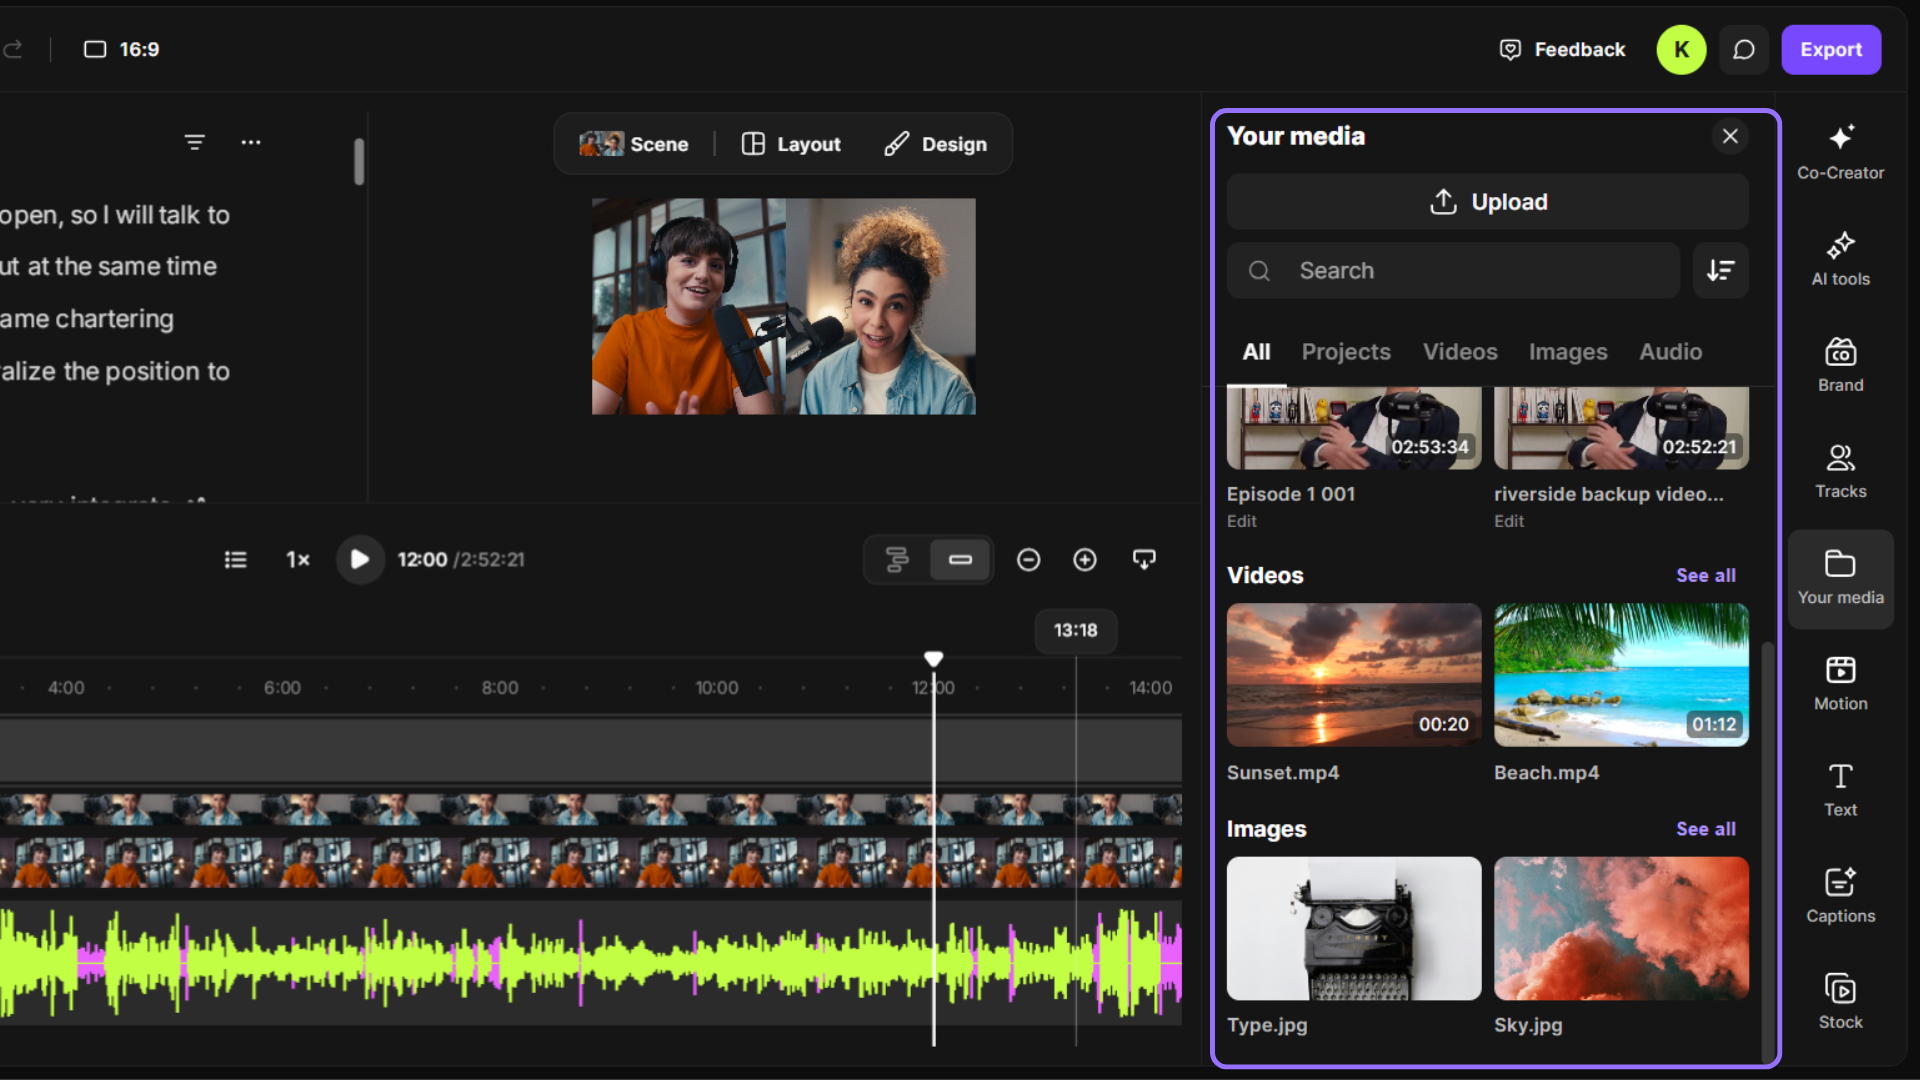Edit the Episode 1 001 project
The height and width of the screenshot is (1080, 1920).
click(x=1241, y=521)
